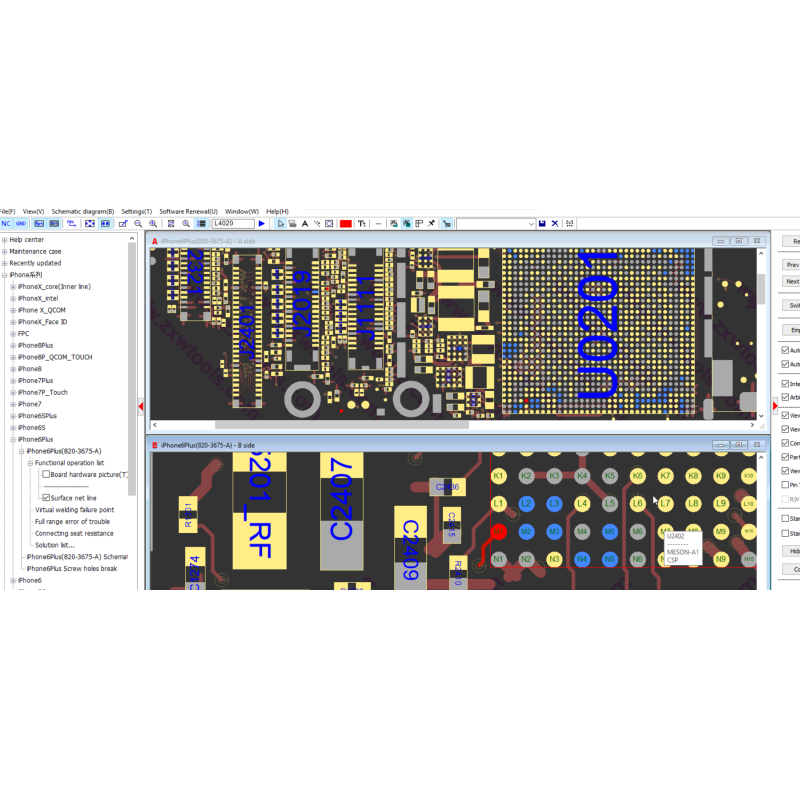Select the arrow pointer tool

[x=281, y=224]
